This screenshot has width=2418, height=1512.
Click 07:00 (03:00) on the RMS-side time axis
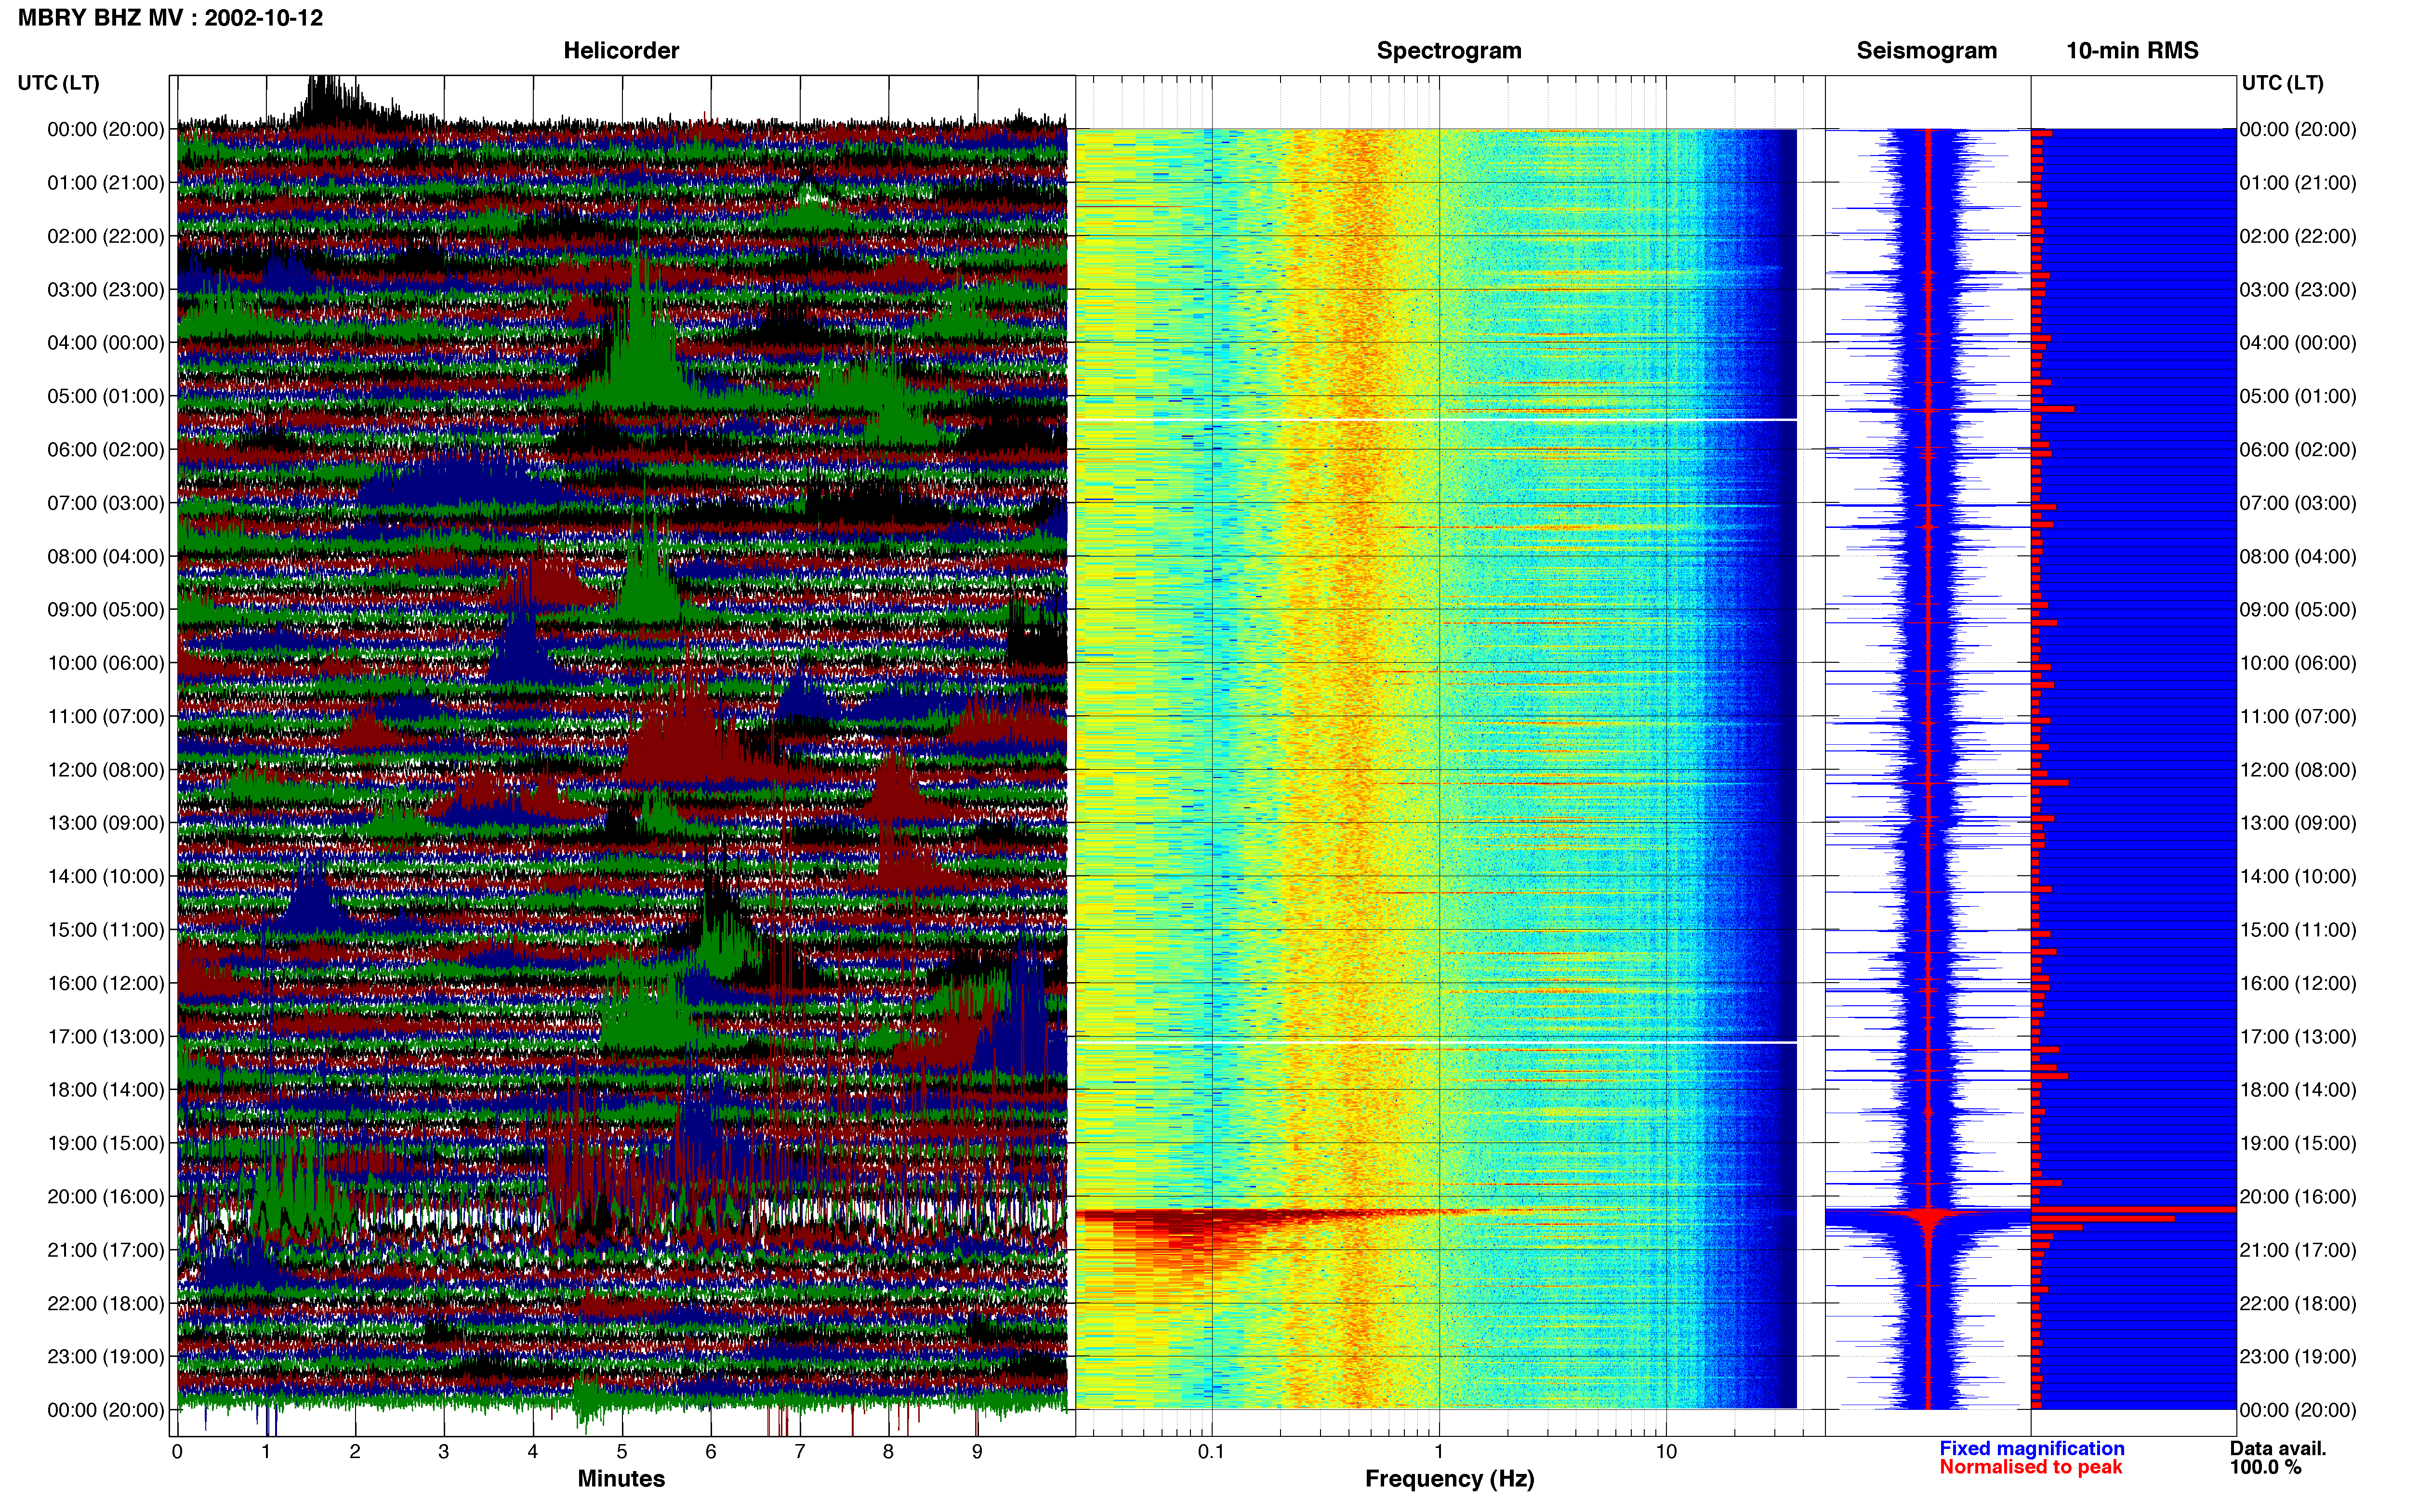(2298, 503)
